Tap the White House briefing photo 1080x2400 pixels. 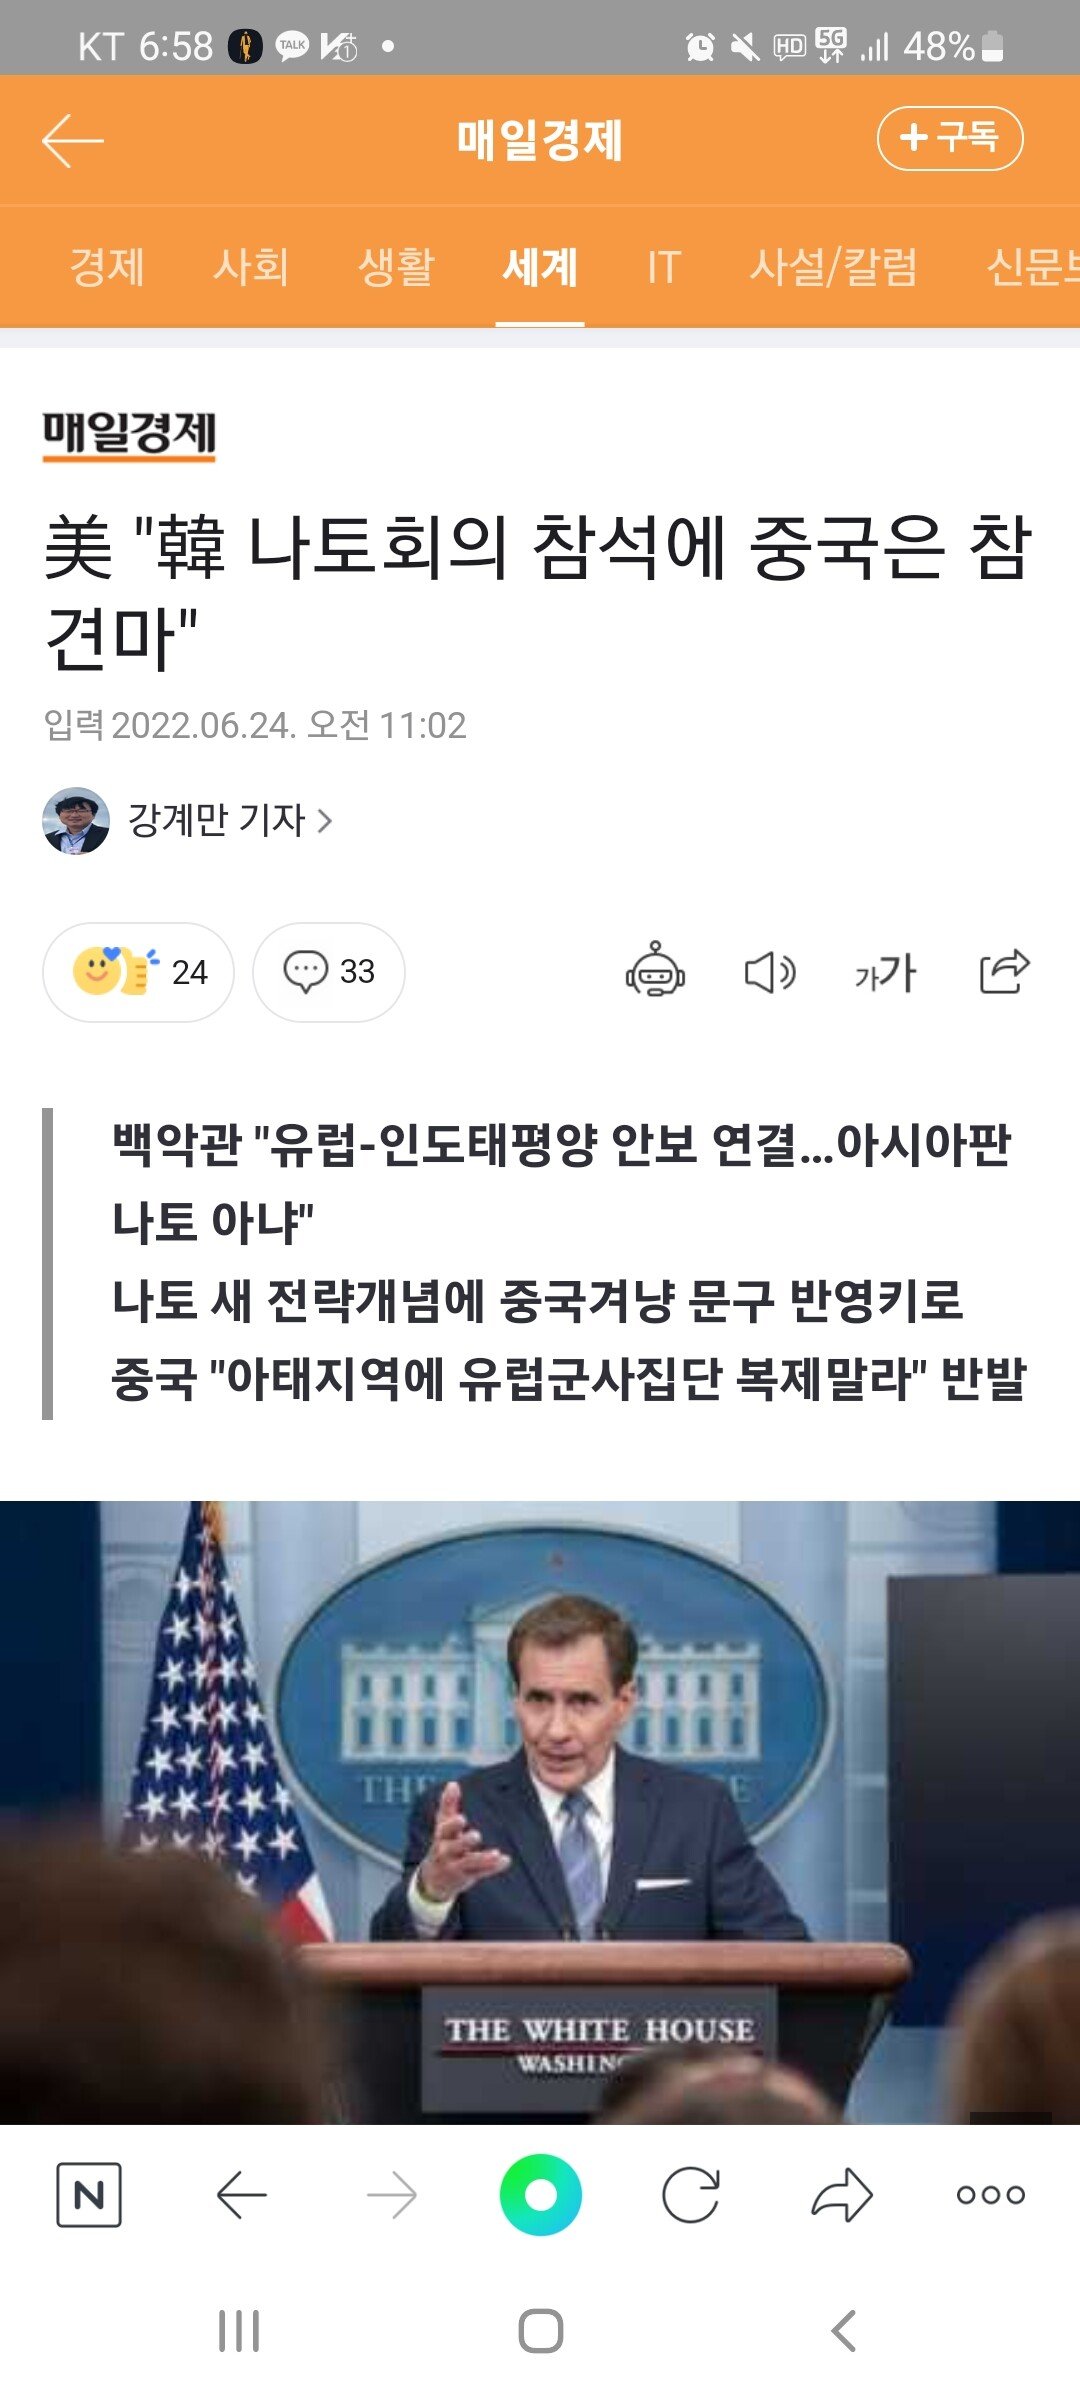[540, 1812]
